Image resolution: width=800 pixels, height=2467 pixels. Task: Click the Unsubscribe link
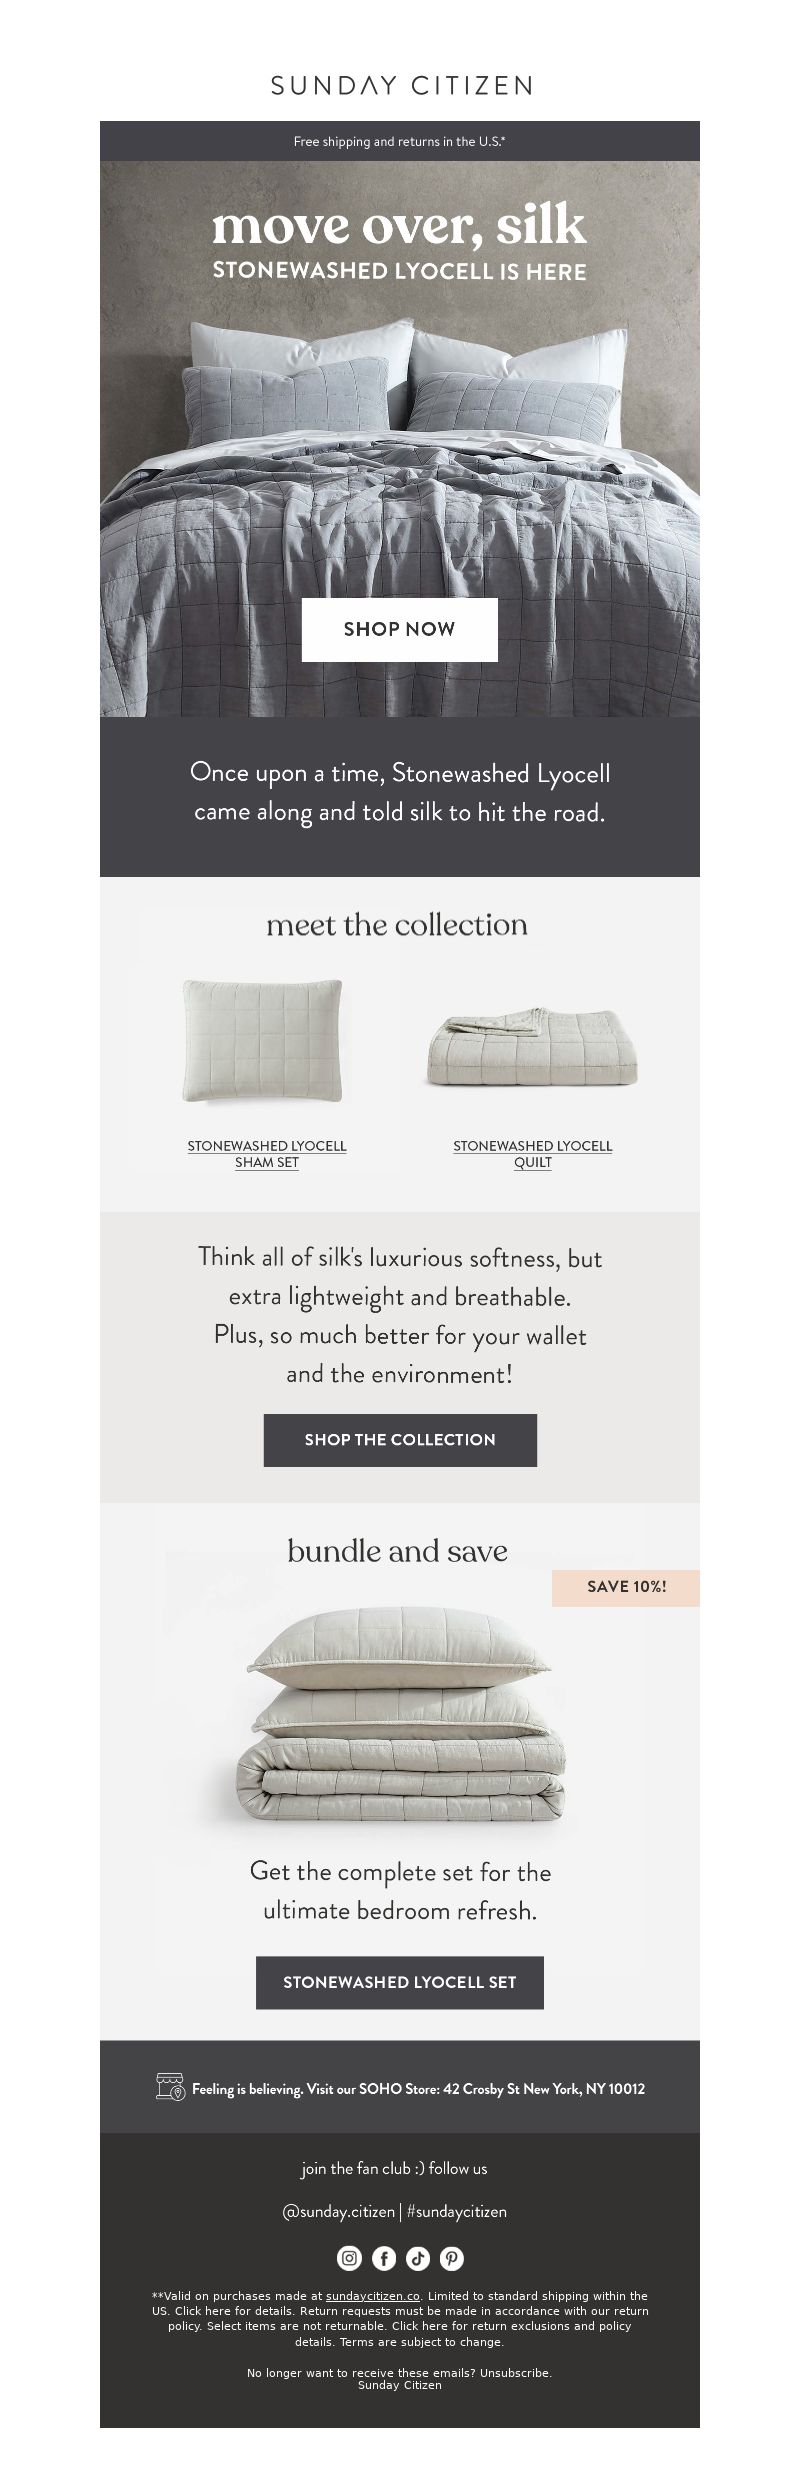[x=515, y=2372]
